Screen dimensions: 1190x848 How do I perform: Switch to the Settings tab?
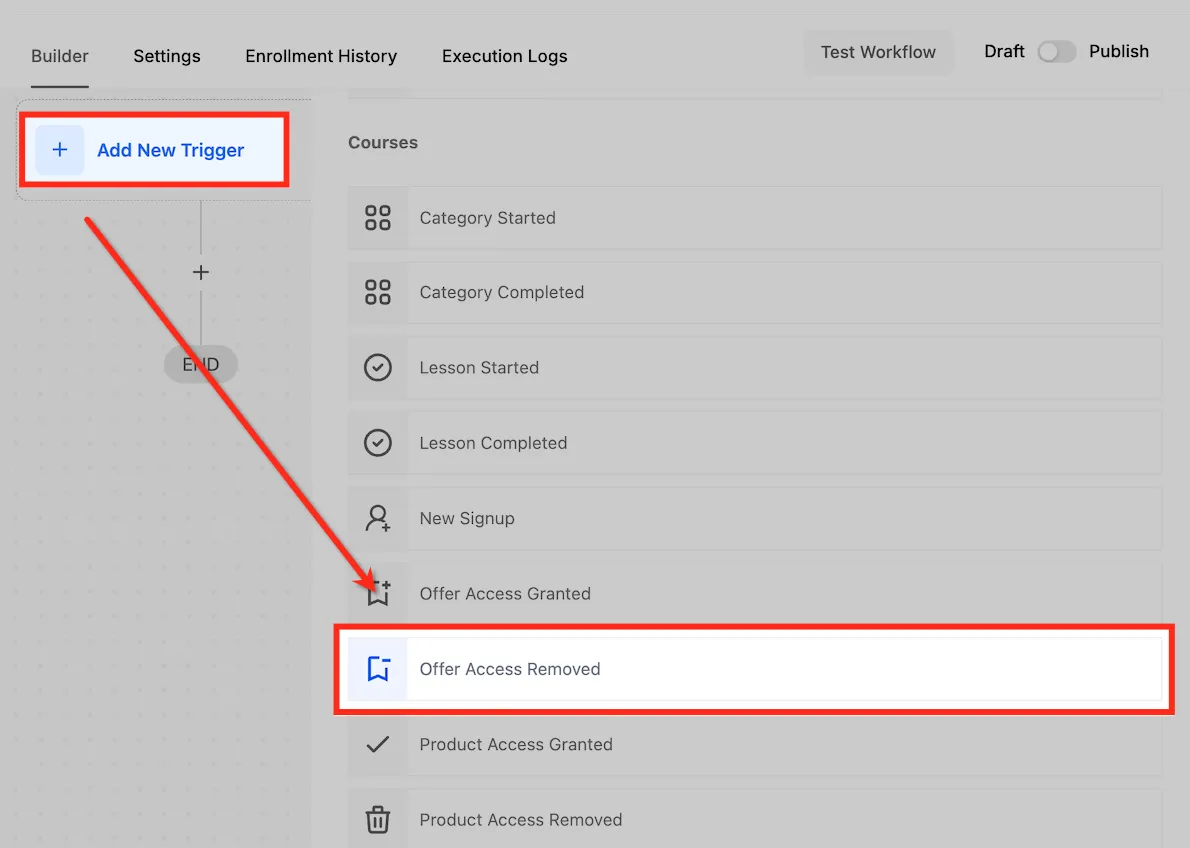point(167,56)
